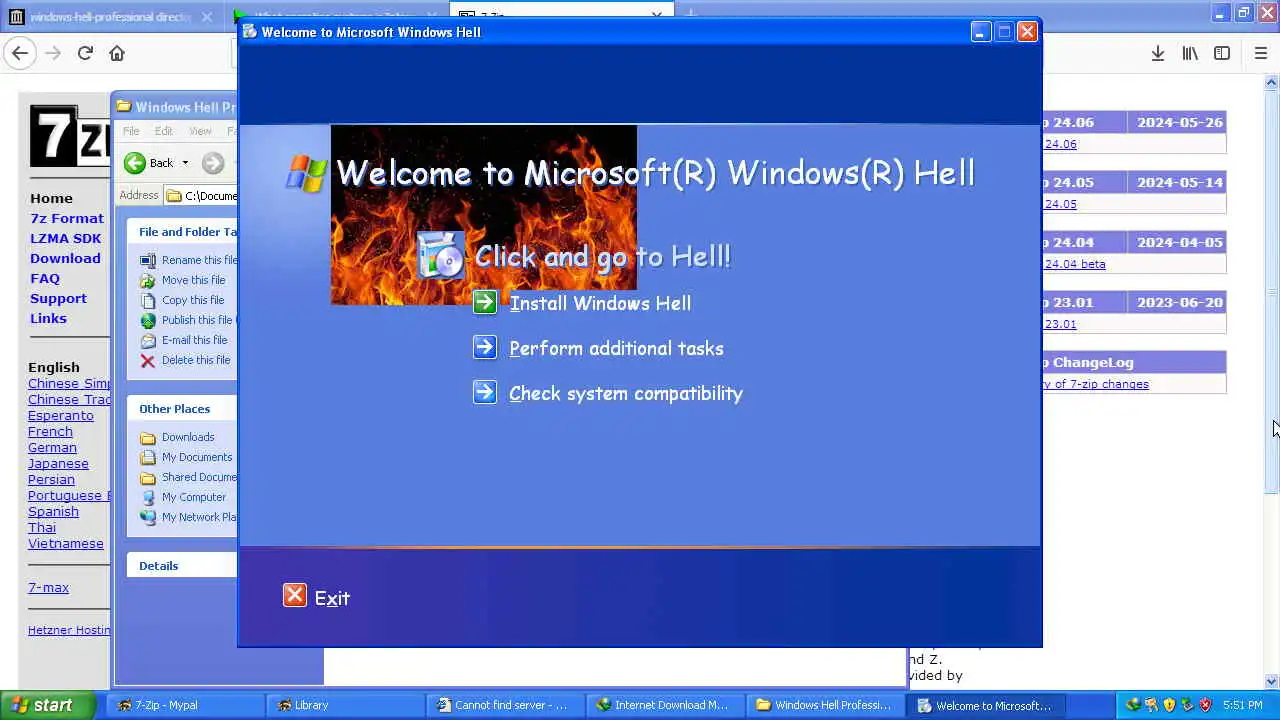Viewport: 1280px width, 720px height.
Task: Open My Documents in Other Places
Action: click(197, 457)
